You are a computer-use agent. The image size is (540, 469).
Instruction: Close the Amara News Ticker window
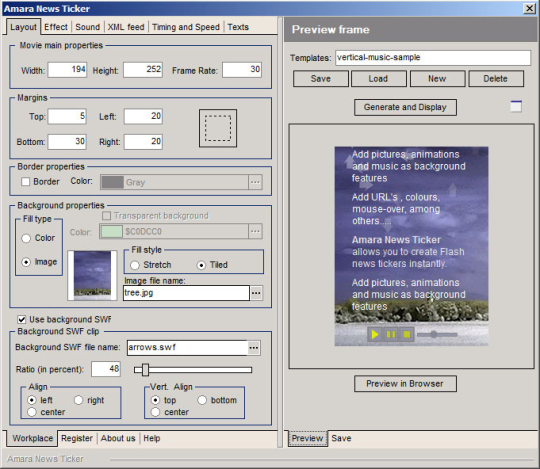(x=529, y=8)
